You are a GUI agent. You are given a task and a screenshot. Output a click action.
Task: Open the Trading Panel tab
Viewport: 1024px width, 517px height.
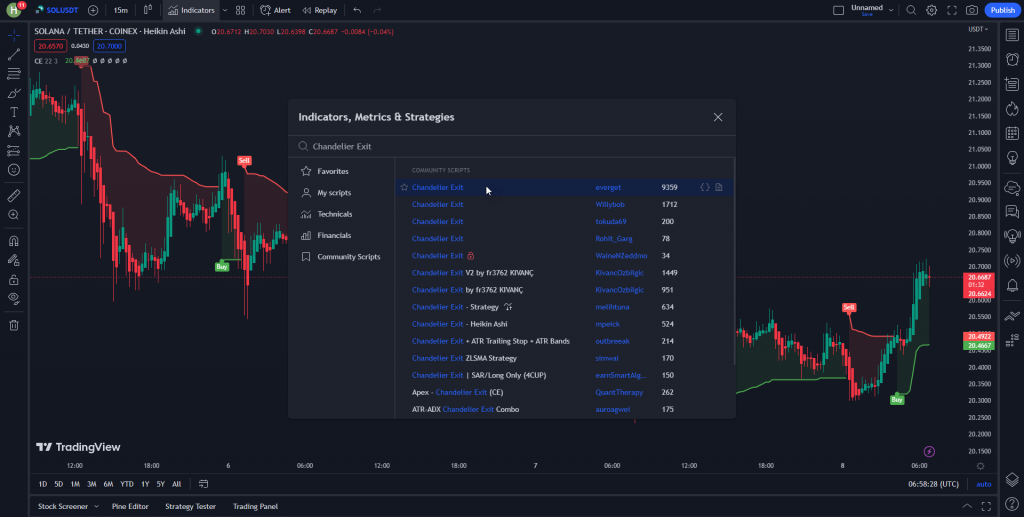click(x=255, y=507)
